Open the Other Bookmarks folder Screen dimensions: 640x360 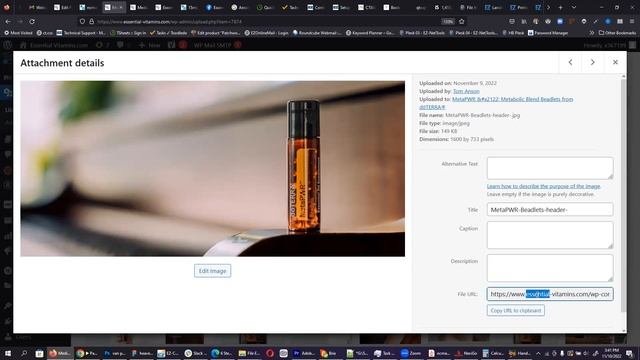617,33
